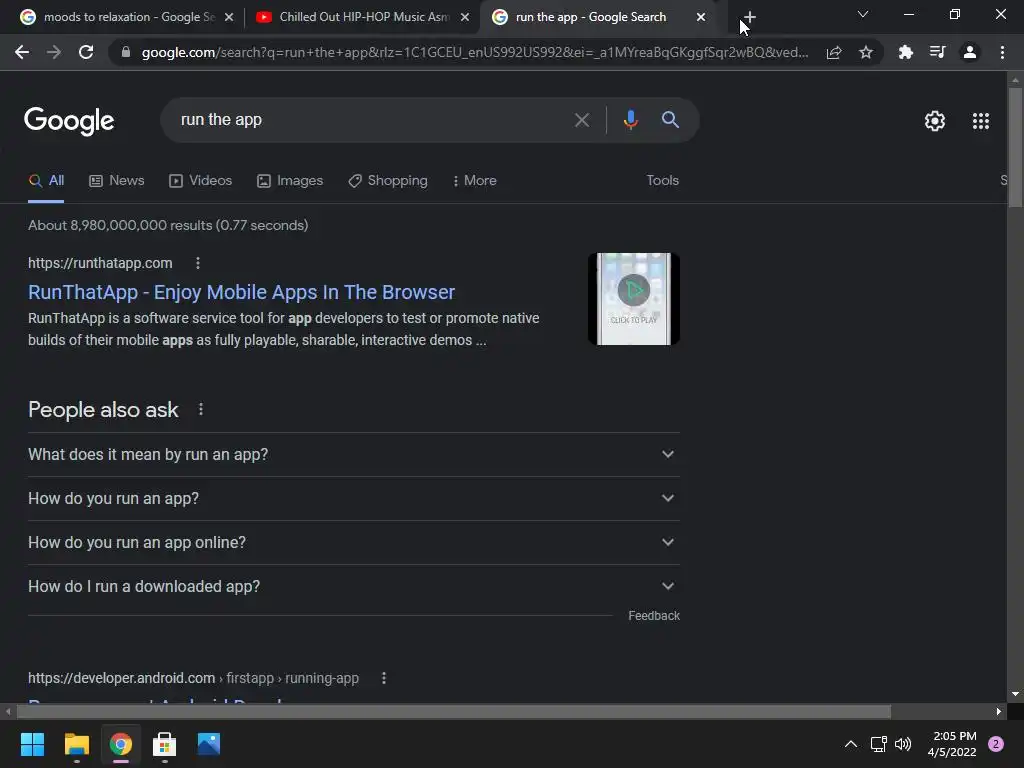The height and width of the screenshot is (768, 1024).
Task: Click in the Google search input field
Action: [x=372, y=120]
